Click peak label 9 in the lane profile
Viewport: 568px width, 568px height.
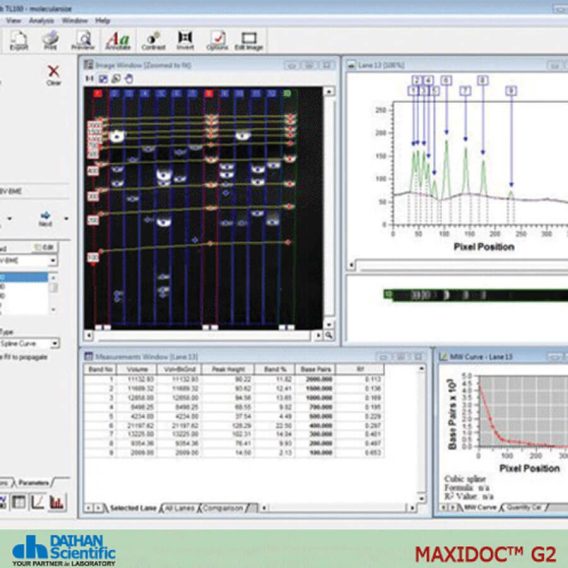tap(511, 91)
